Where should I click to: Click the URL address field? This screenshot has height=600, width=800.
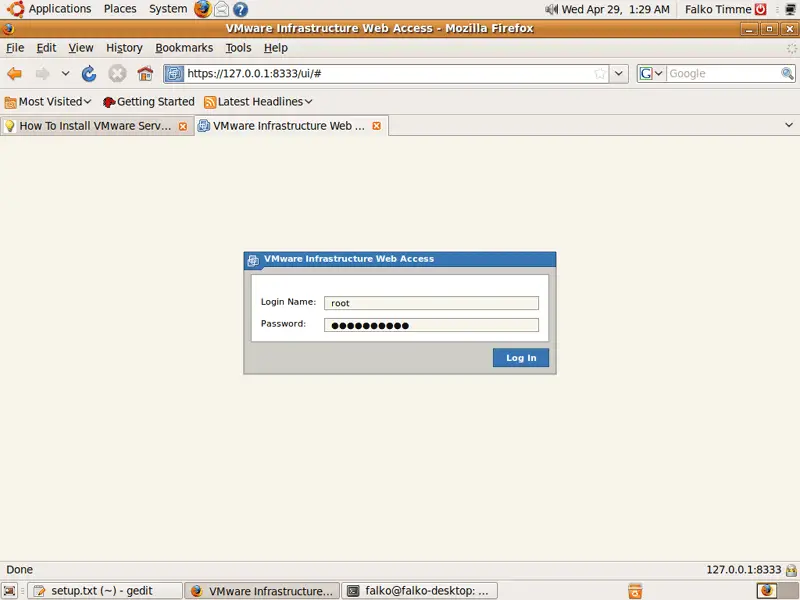point(388,74)
